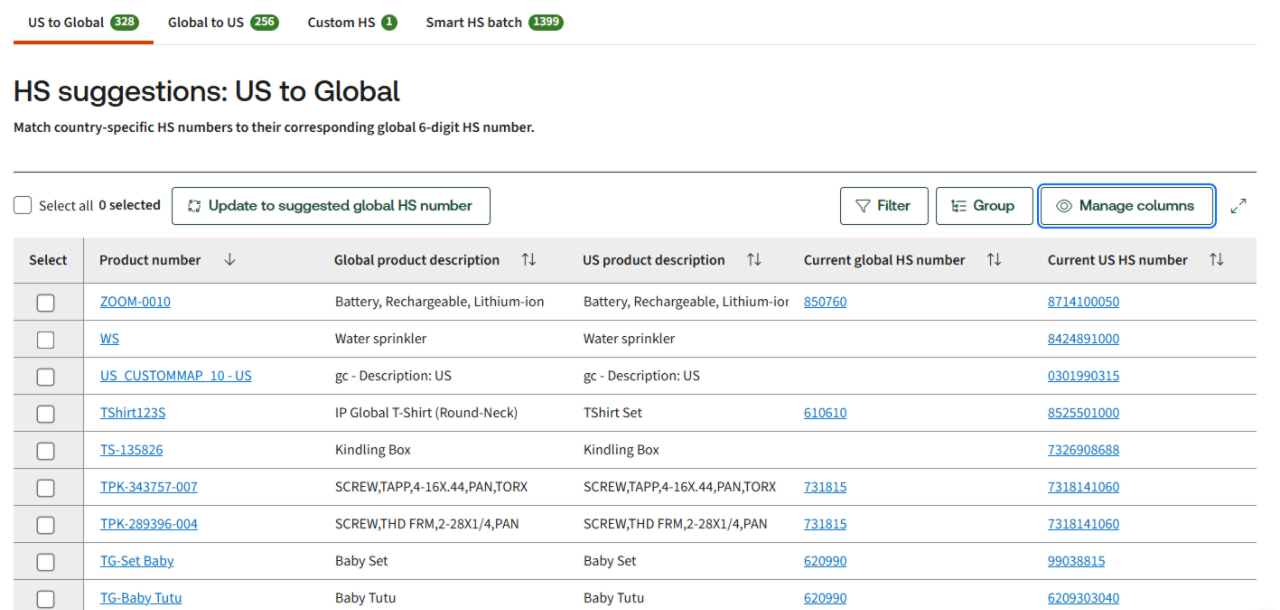Sort by Product number arrow icon
This screenshot has height=610, width=1280.
click(x=230, y=260)
